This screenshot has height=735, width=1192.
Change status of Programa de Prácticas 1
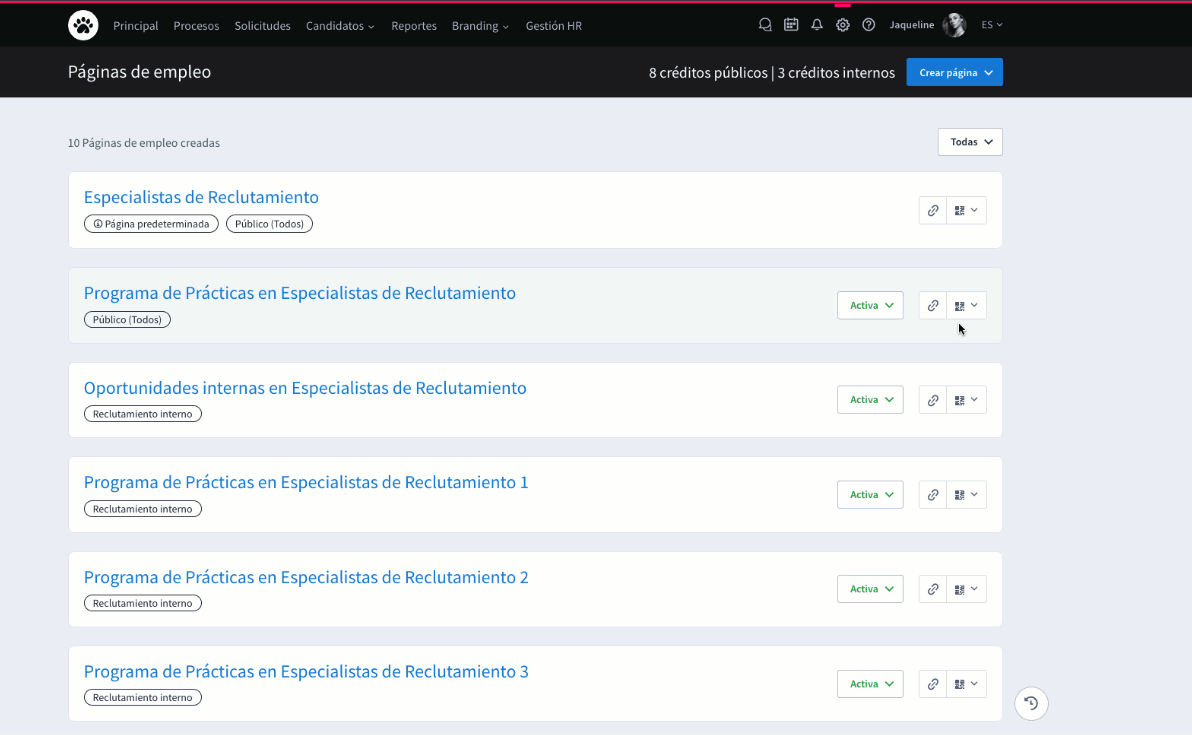click(869, 494)
